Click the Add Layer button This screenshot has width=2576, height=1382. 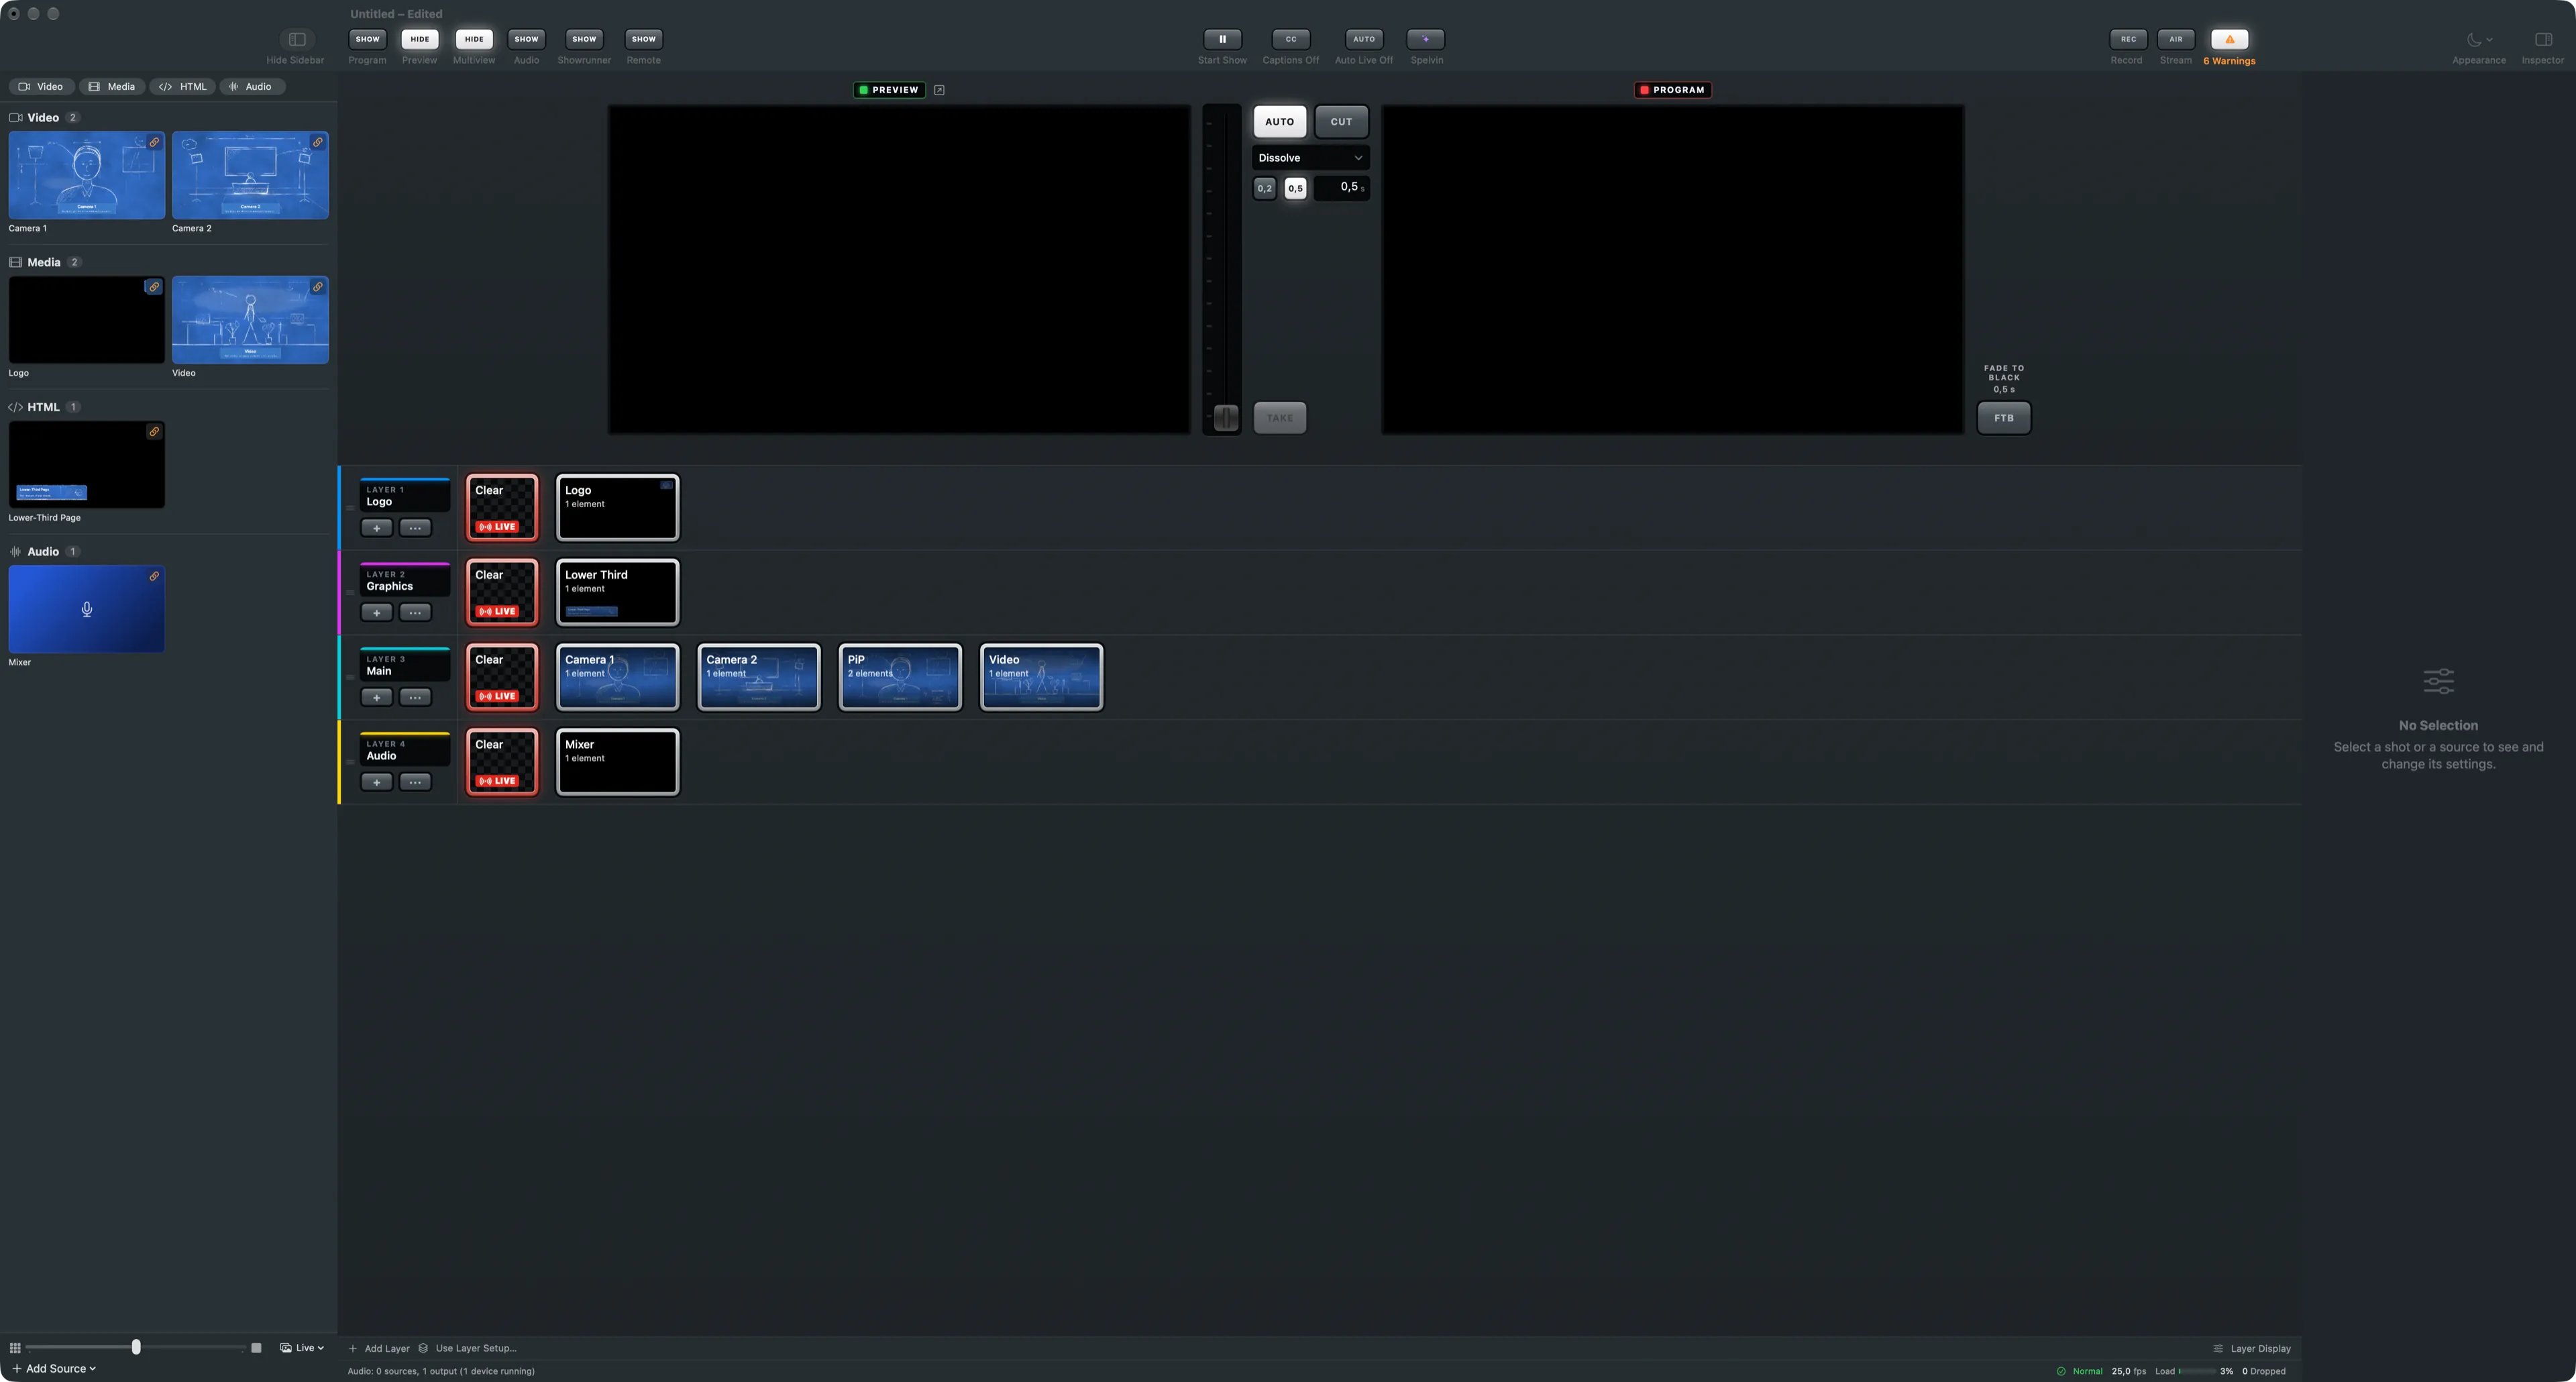coord(379,1348)
